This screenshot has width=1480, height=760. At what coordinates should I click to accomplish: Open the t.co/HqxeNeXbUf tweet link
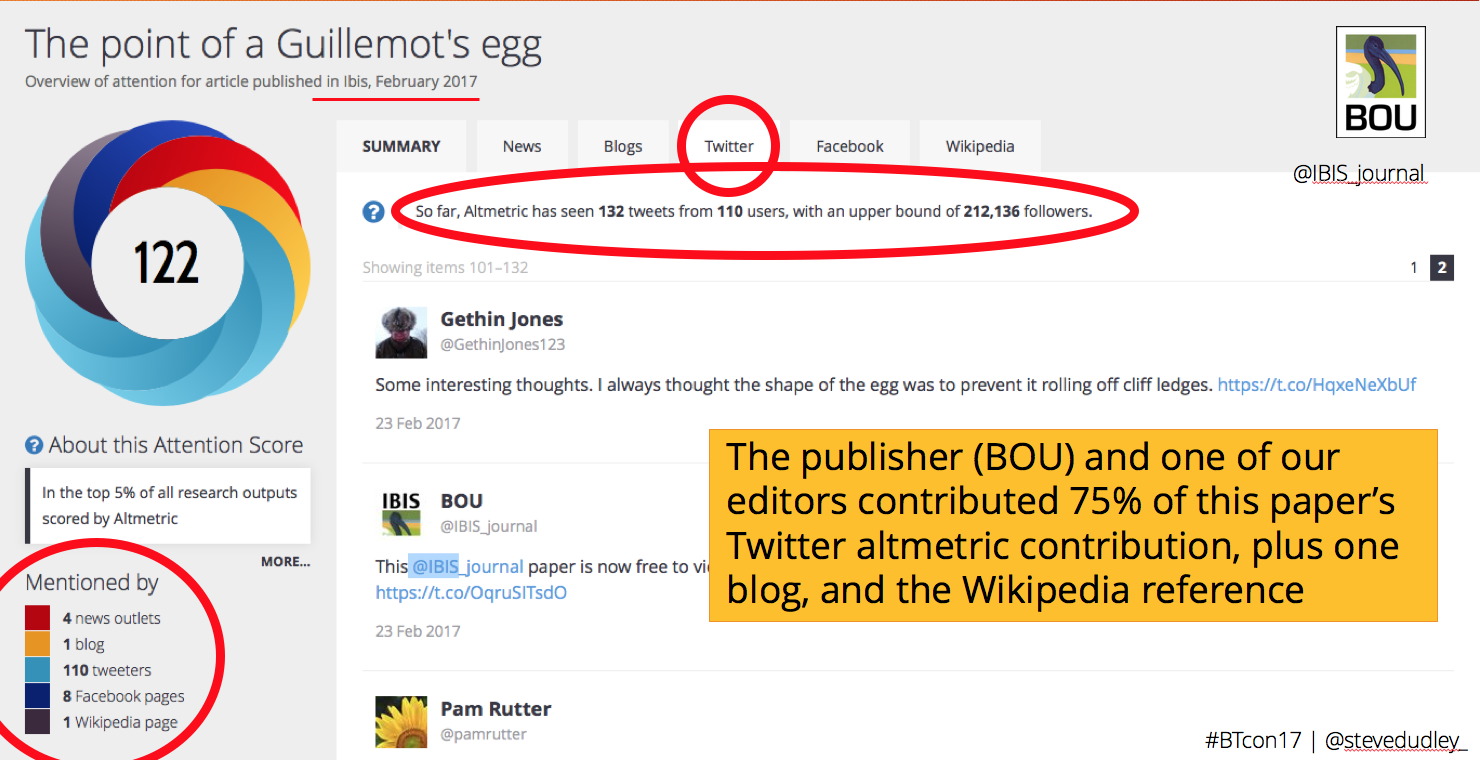coord(1316,384)
